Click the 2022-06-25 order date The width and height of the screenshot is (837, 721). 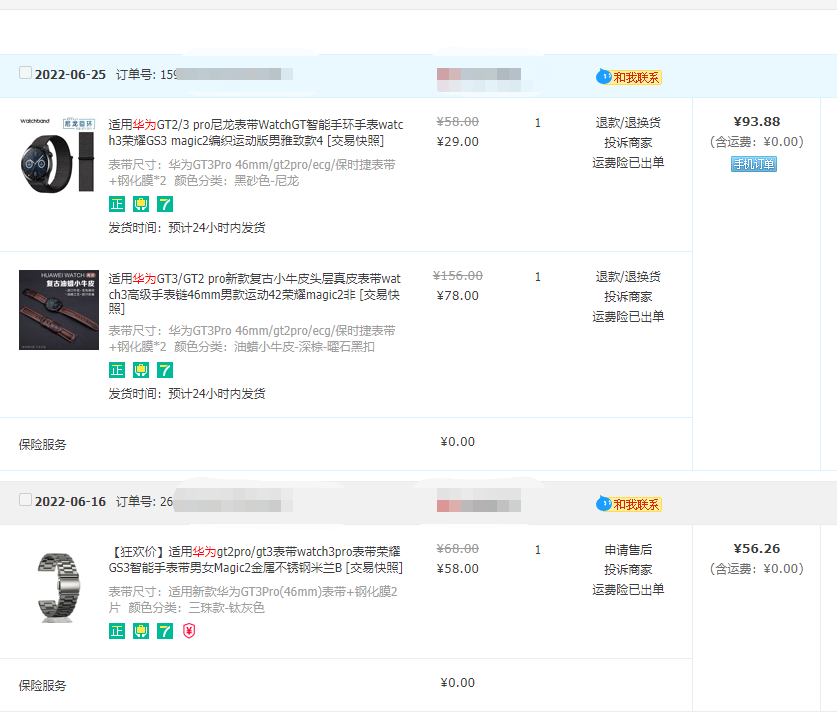70,75
